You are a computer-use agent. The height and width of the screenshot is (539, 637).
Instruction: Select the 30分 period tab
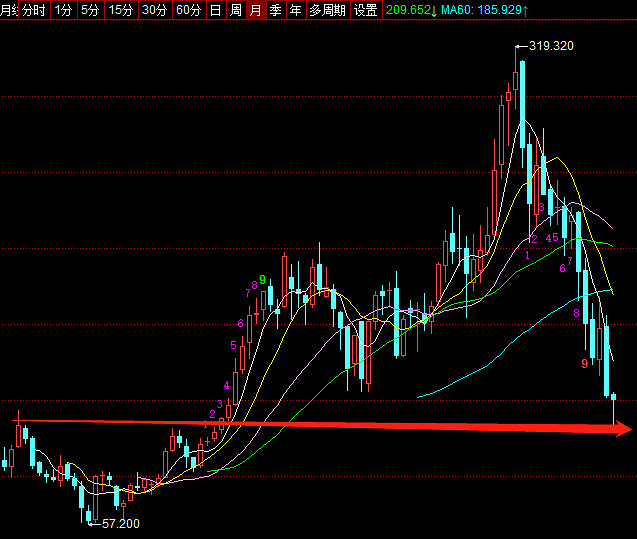pos(155,10)
